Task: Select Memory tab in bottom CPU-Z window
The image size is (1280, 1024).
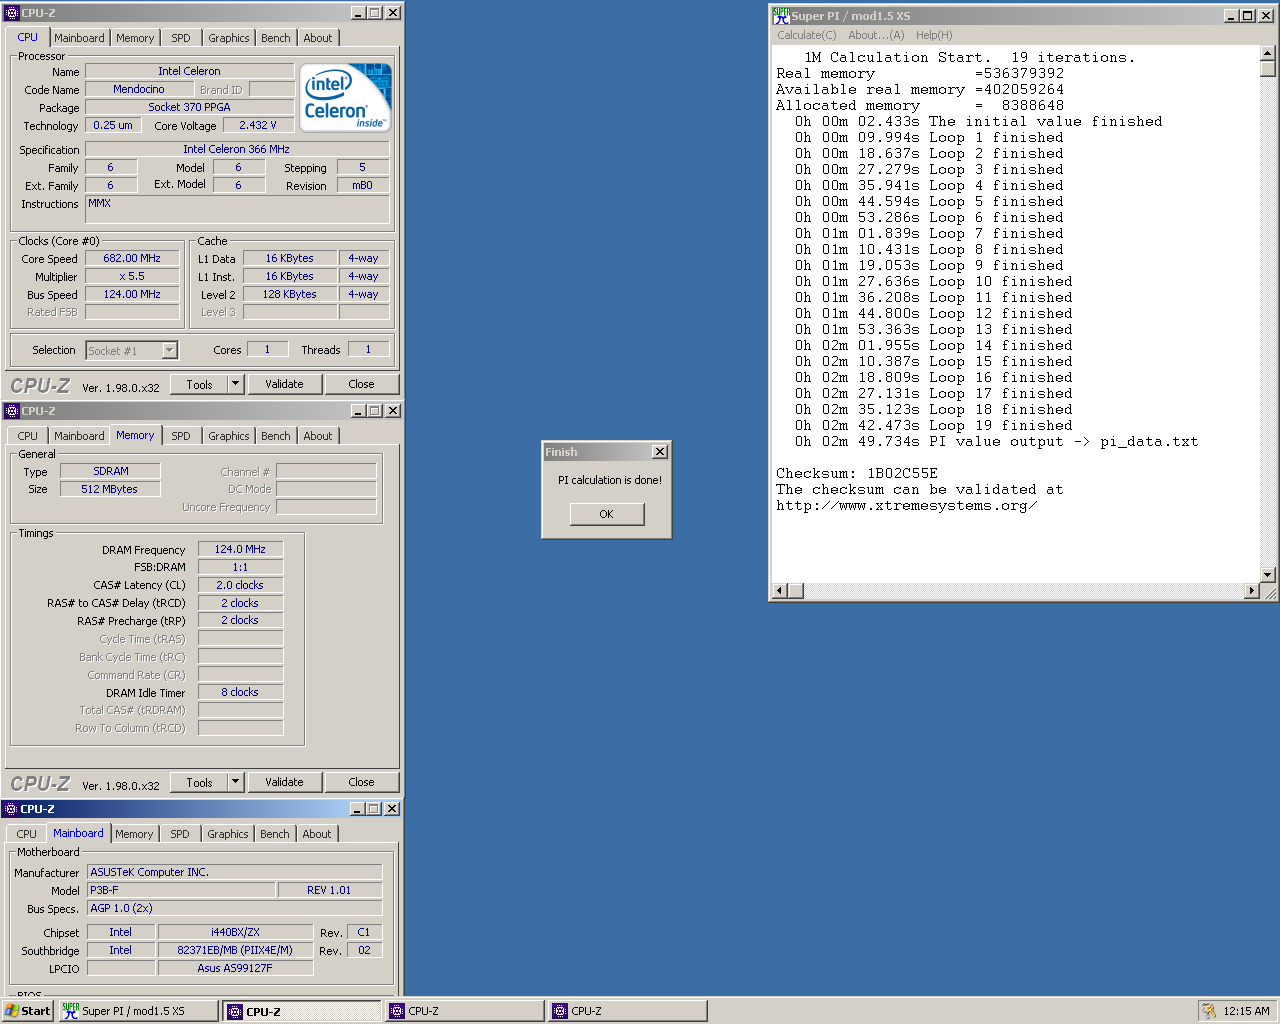Action: pos(134,834)
